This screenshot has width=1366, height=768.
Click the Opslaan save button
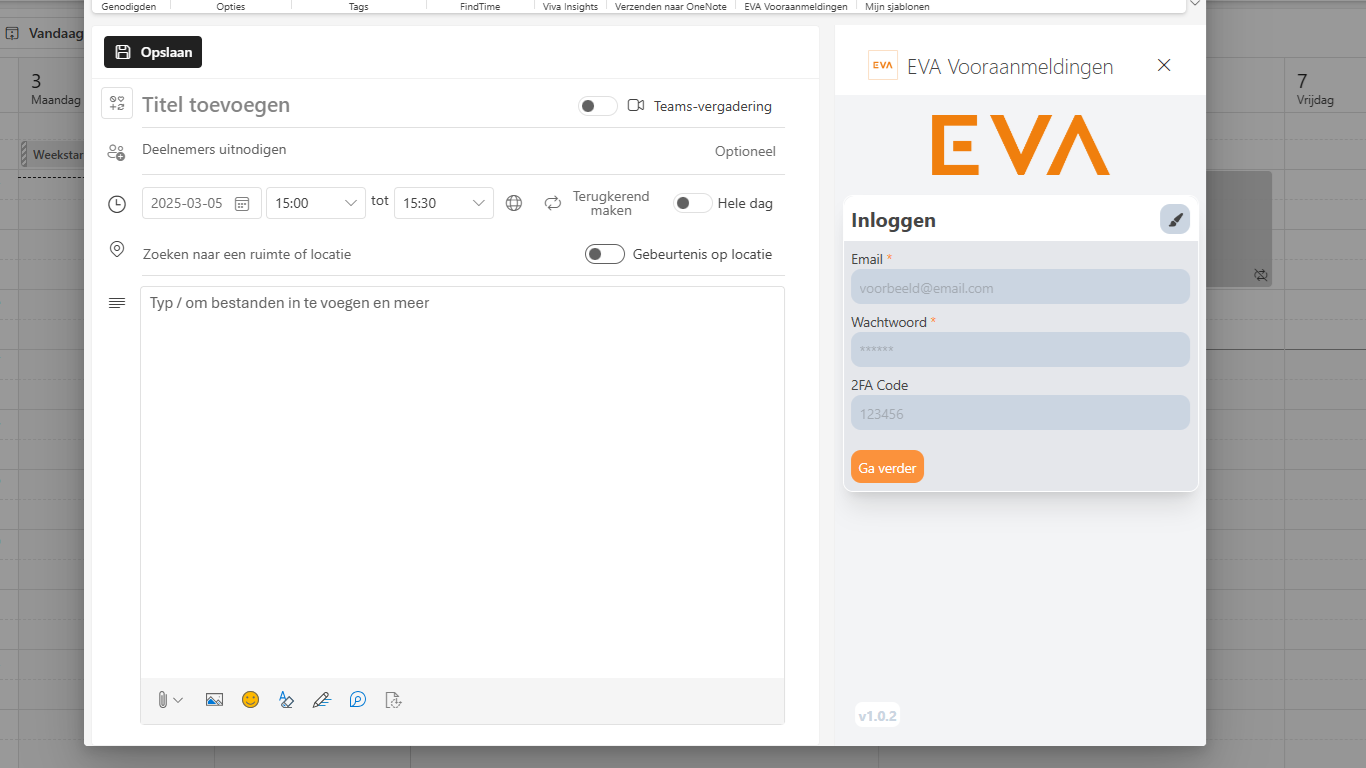153,52
